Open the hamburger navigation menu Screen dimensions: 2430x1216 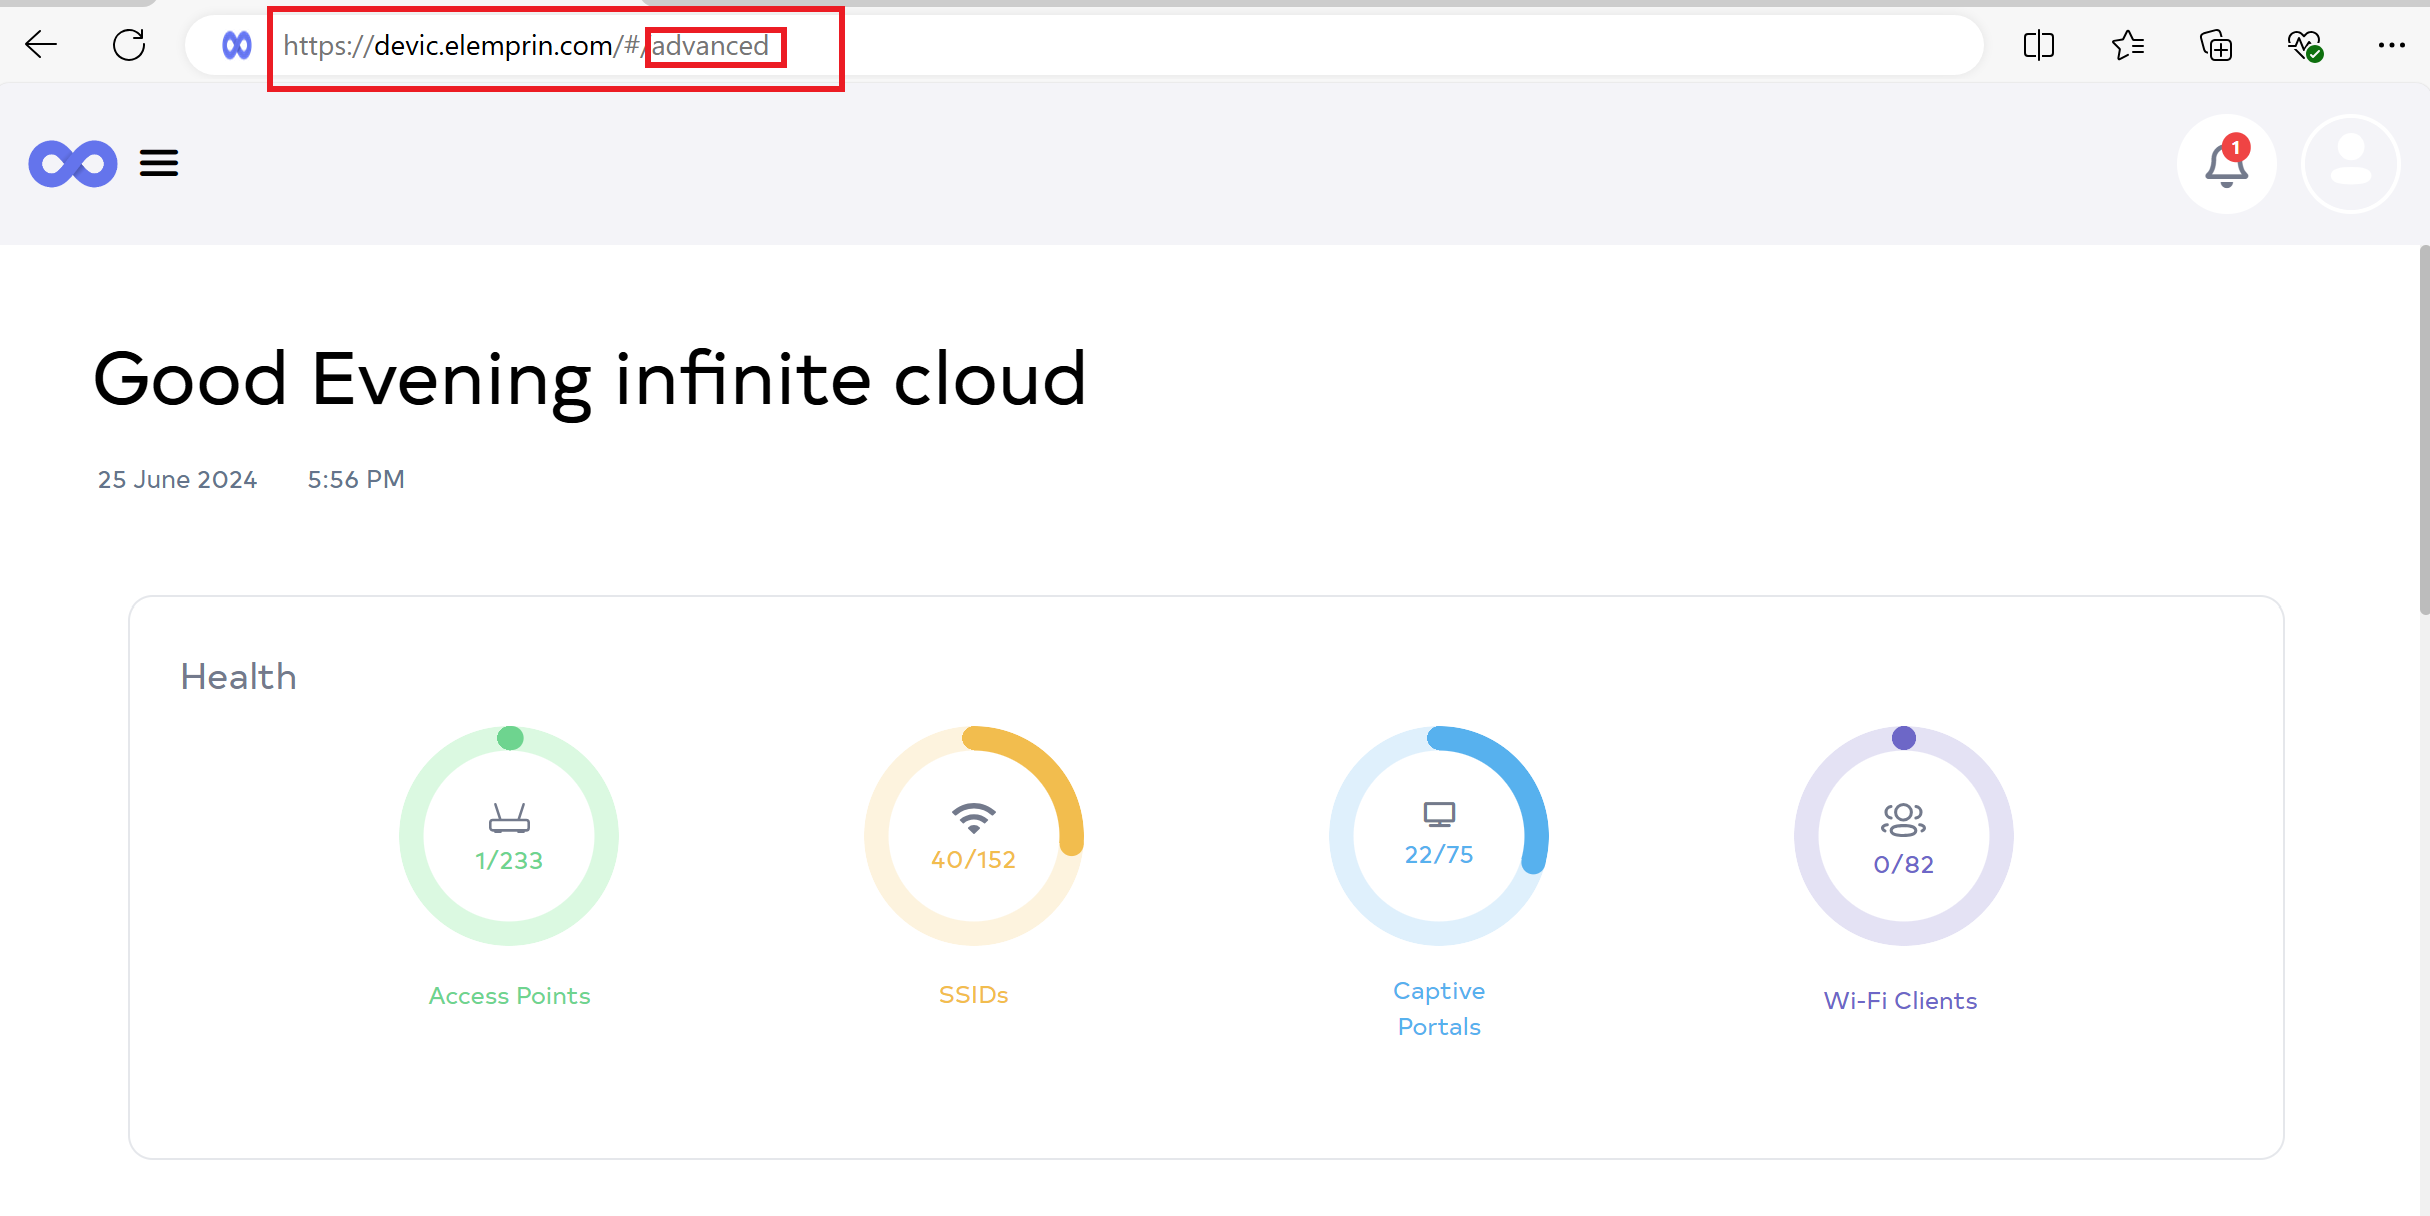[158, 163]
